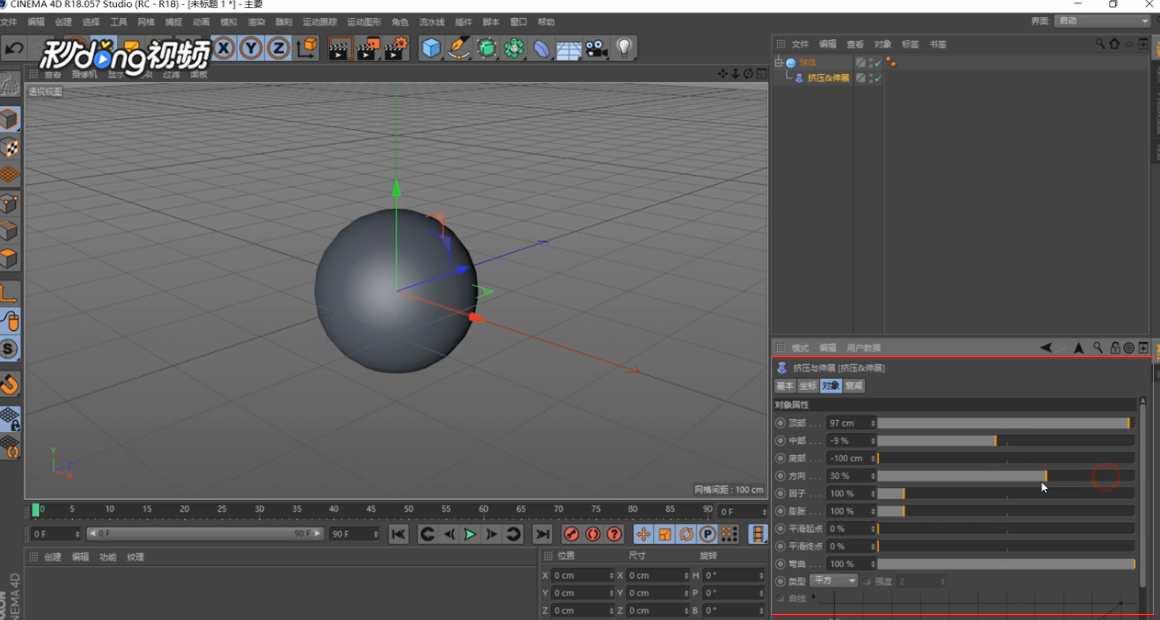1160x620 pixels.
Task: Click the Floor environment icon
Action: pos(569,49)
